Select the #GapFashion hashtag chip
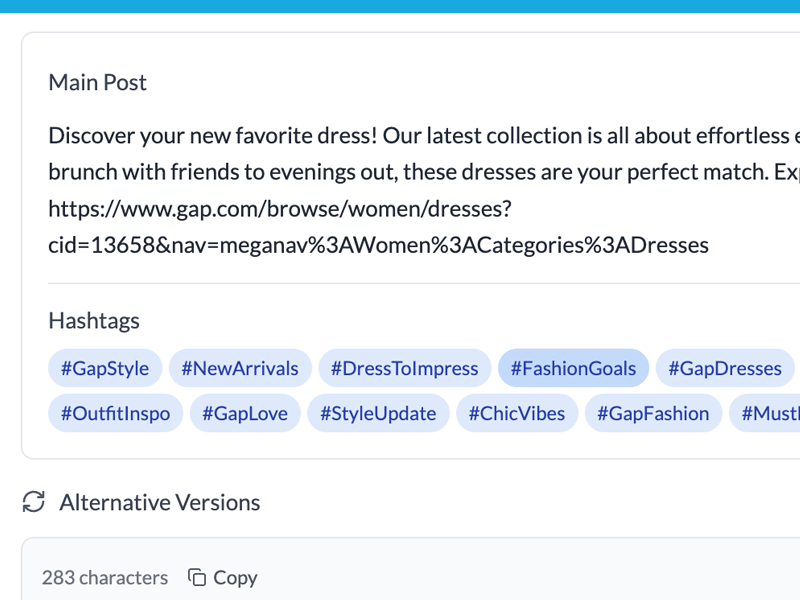 pyautogui.click(x=654, y=413)
